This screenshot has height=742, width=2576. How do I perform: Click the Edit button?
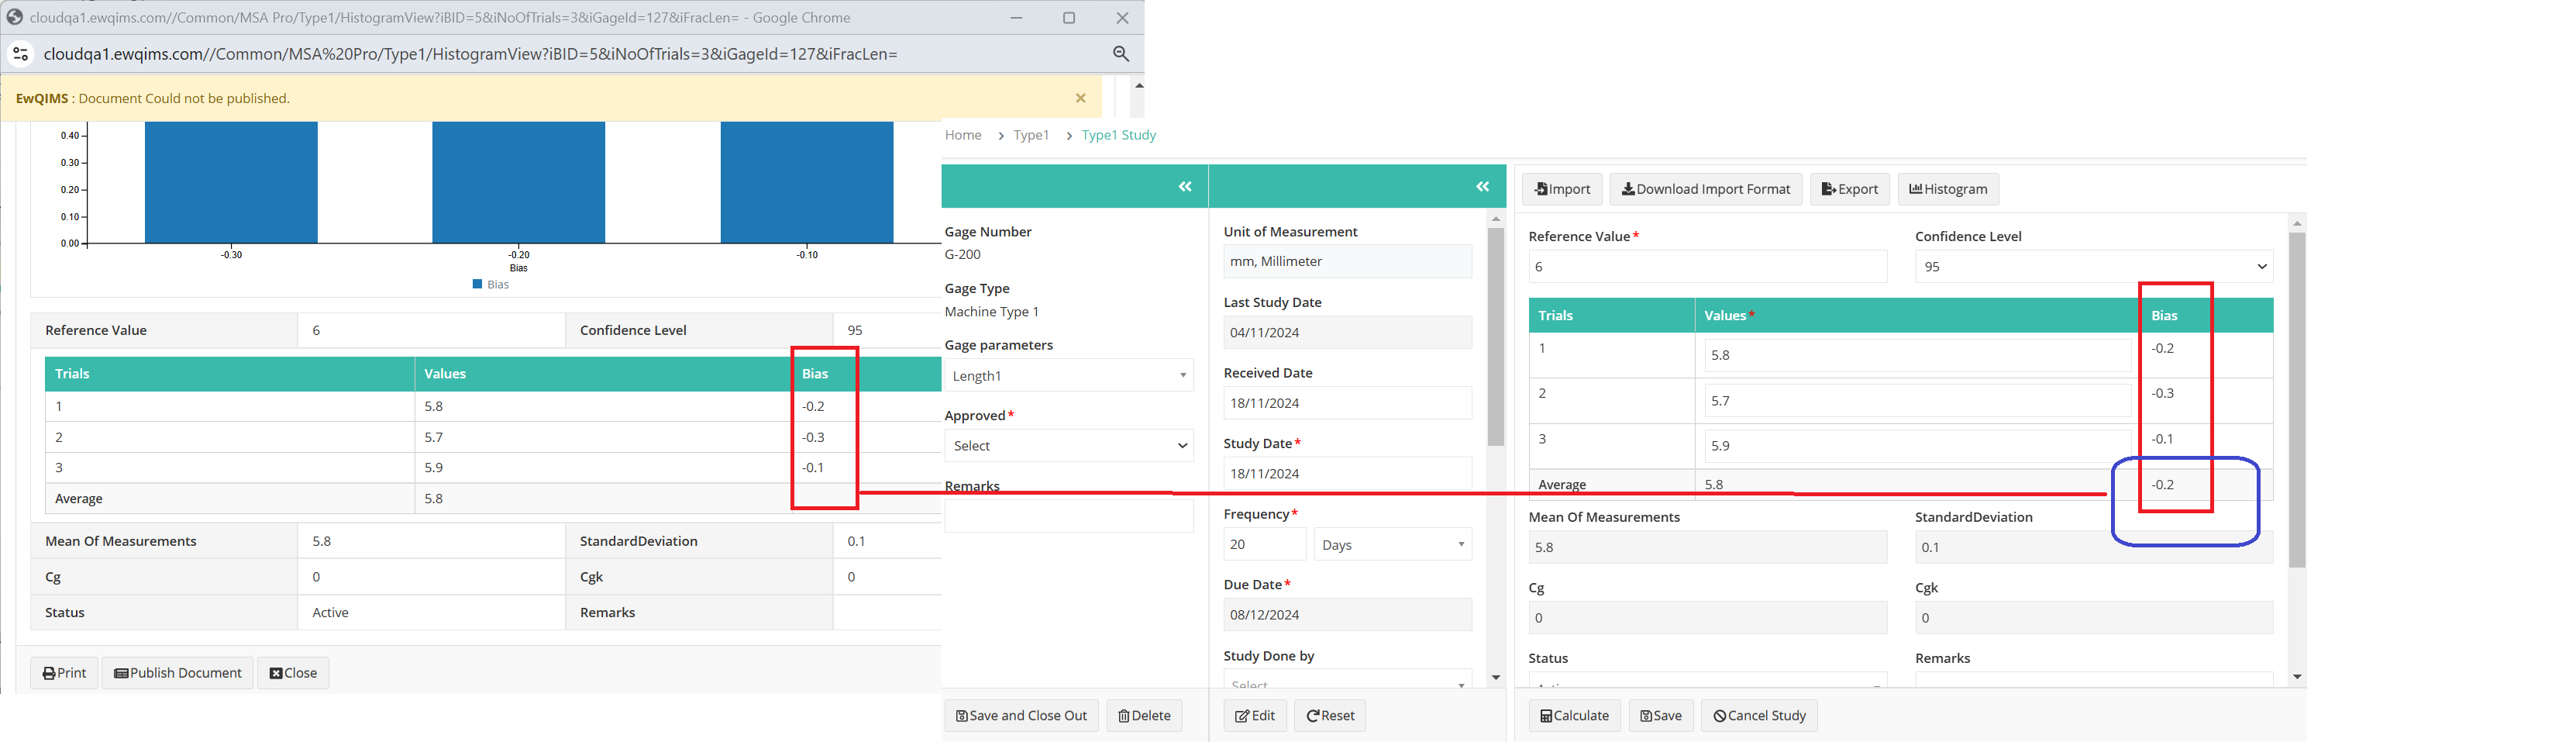pyautogui.click(x=1255, y=716)
